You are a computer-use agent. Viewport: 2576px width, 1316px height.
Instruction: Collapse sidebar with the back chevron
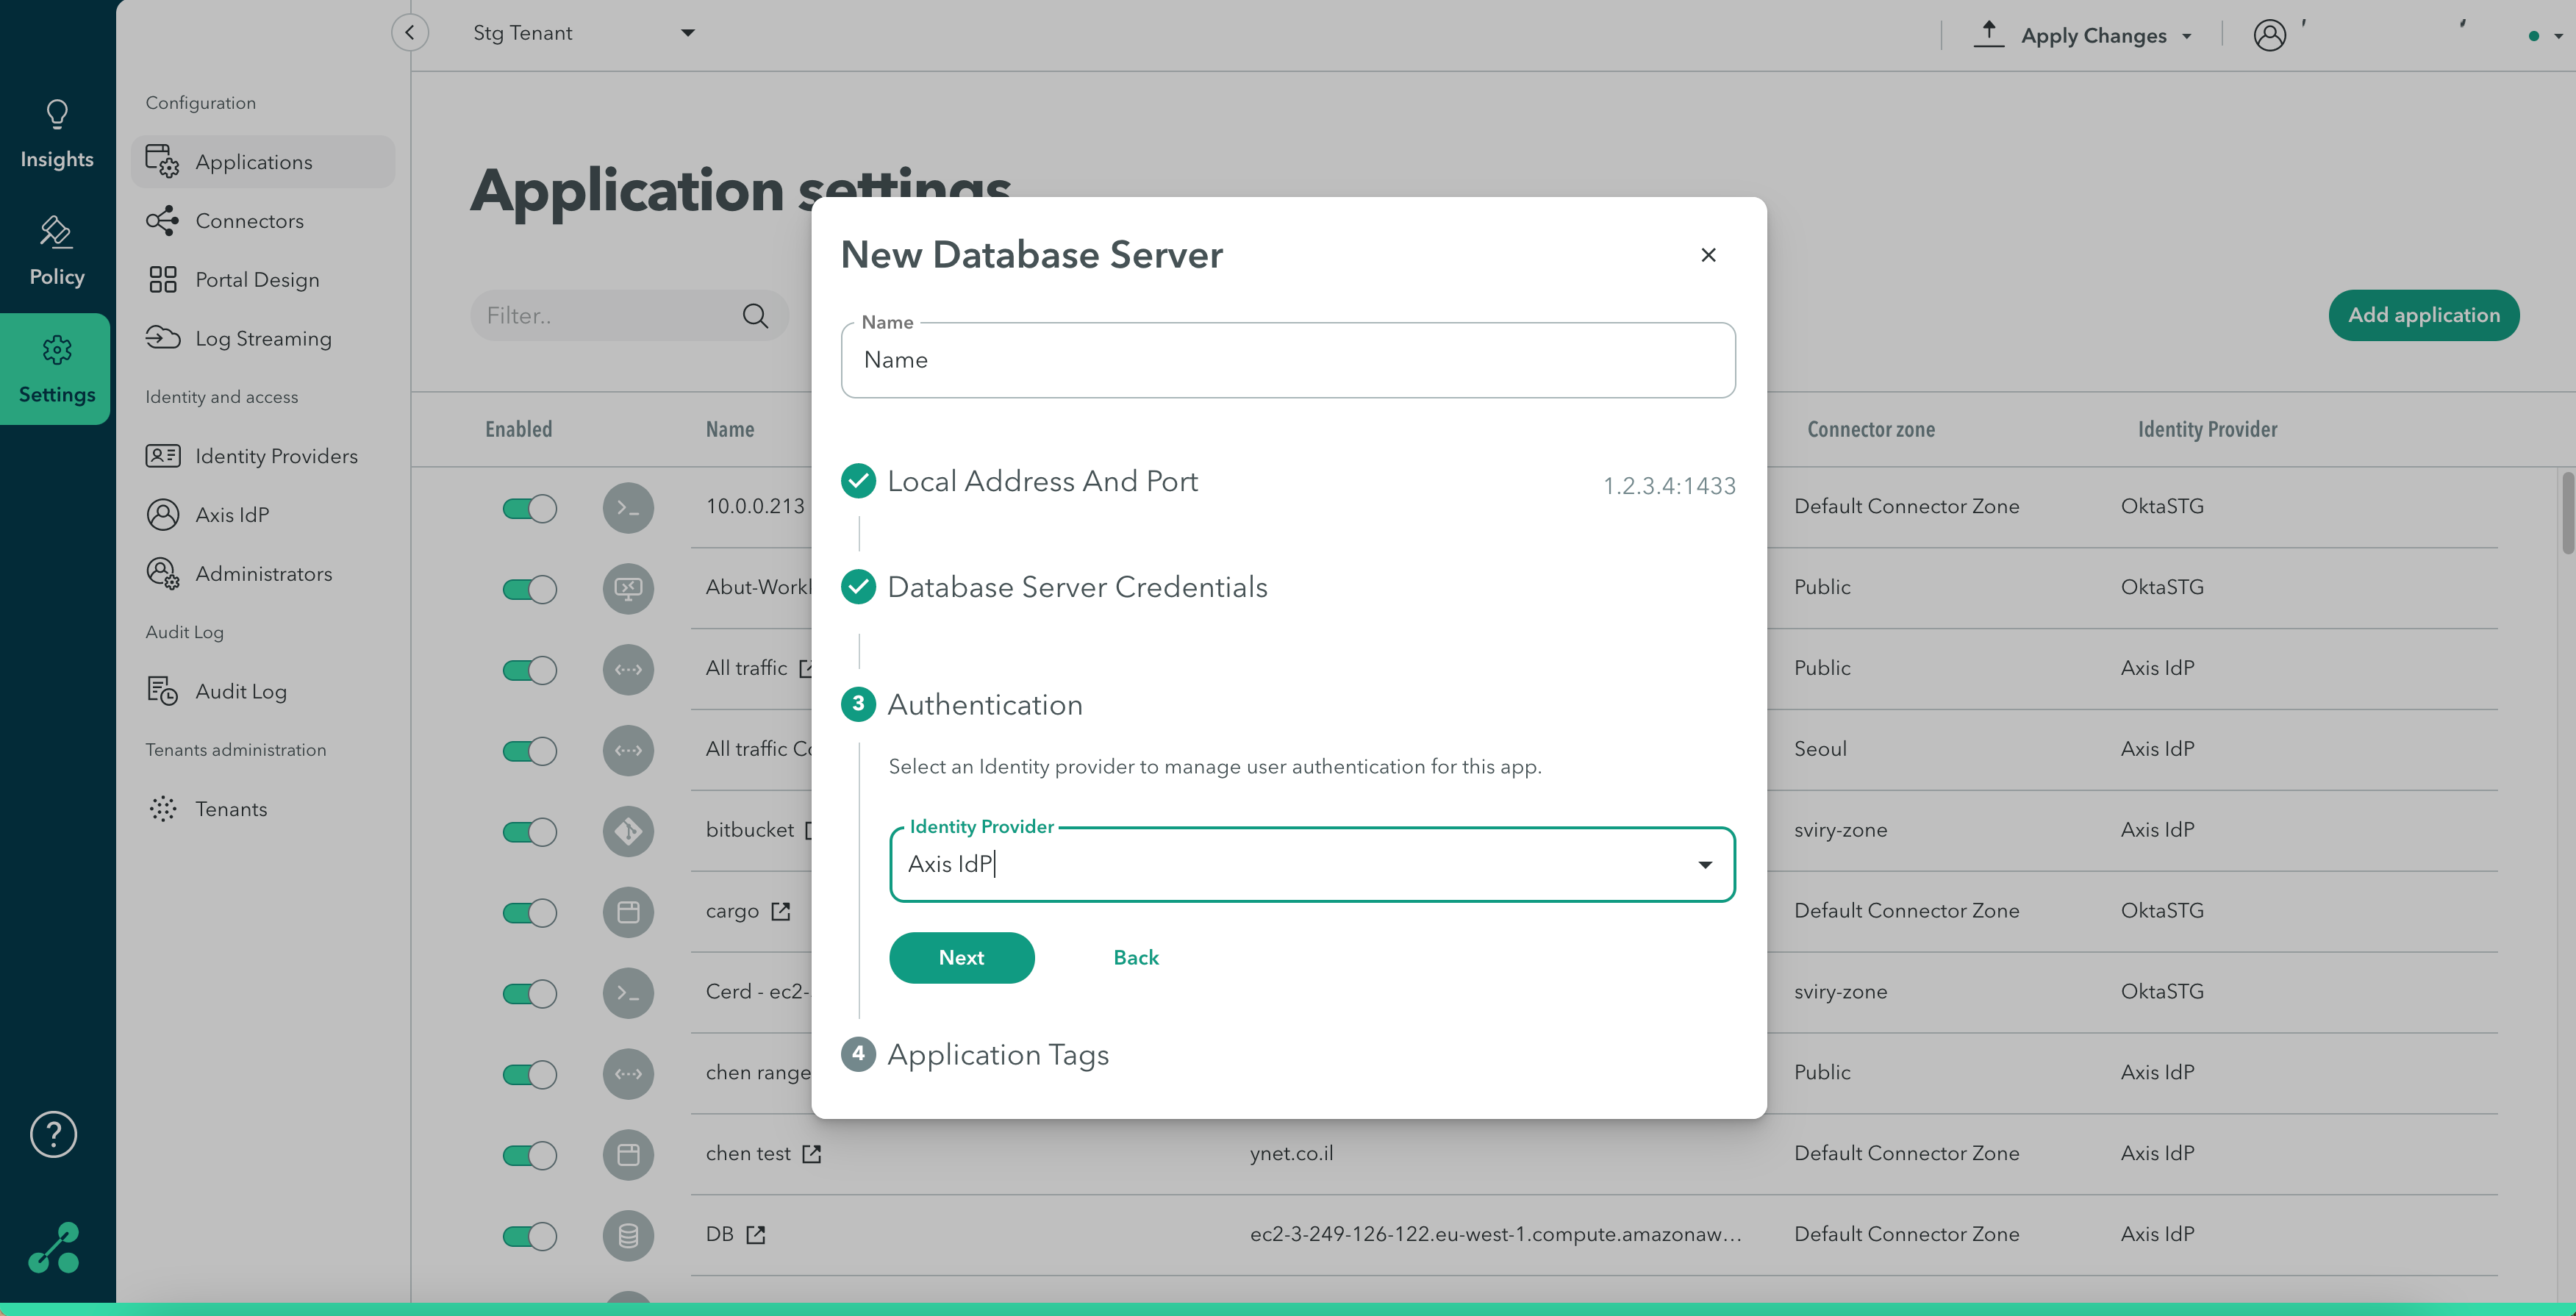pos(410,32)
